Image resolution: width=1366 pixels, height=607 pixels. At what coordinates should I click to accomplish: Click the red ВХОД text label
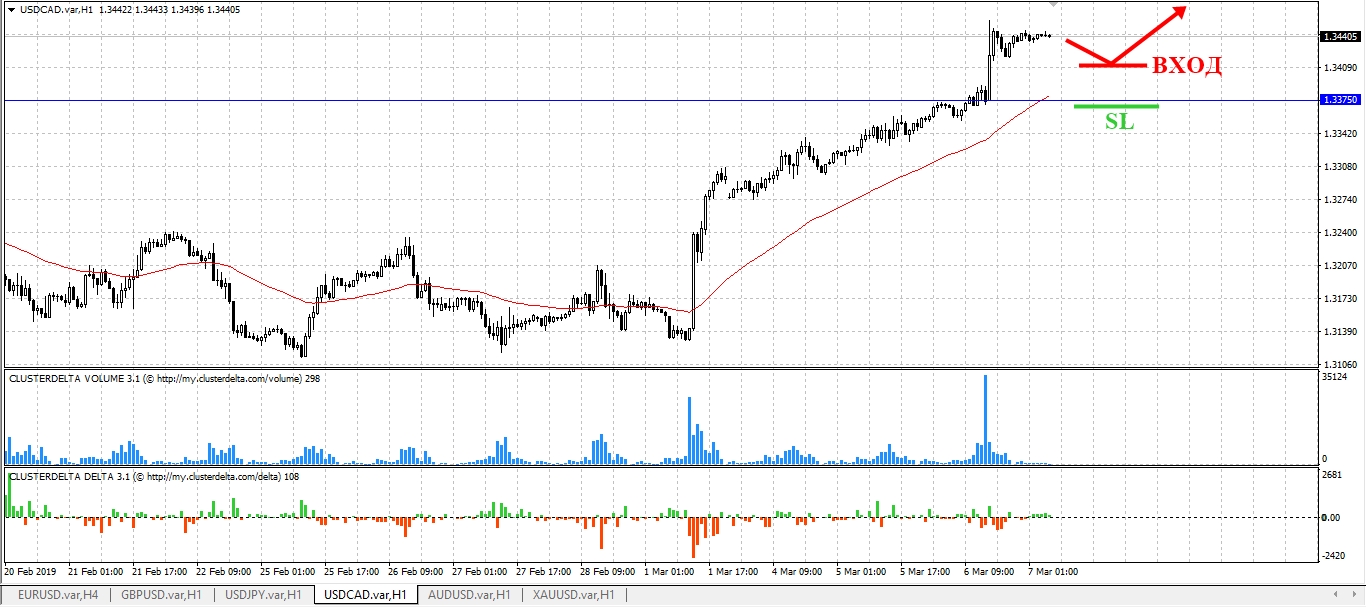1187,66
